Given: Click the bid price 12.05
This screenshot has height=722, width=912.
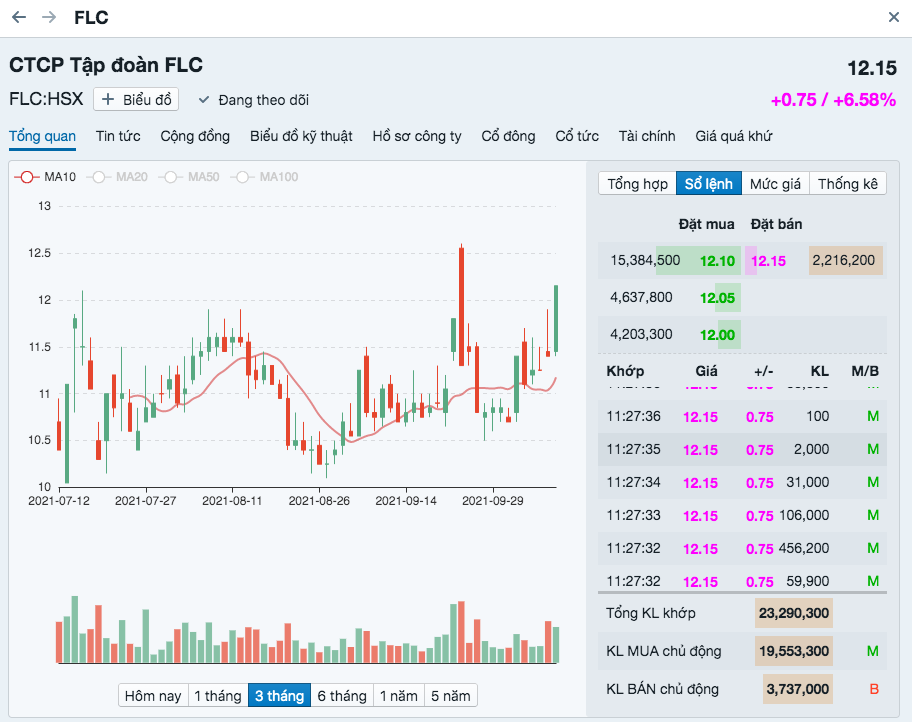Looking at the screenshot, I should pos(717,298).
